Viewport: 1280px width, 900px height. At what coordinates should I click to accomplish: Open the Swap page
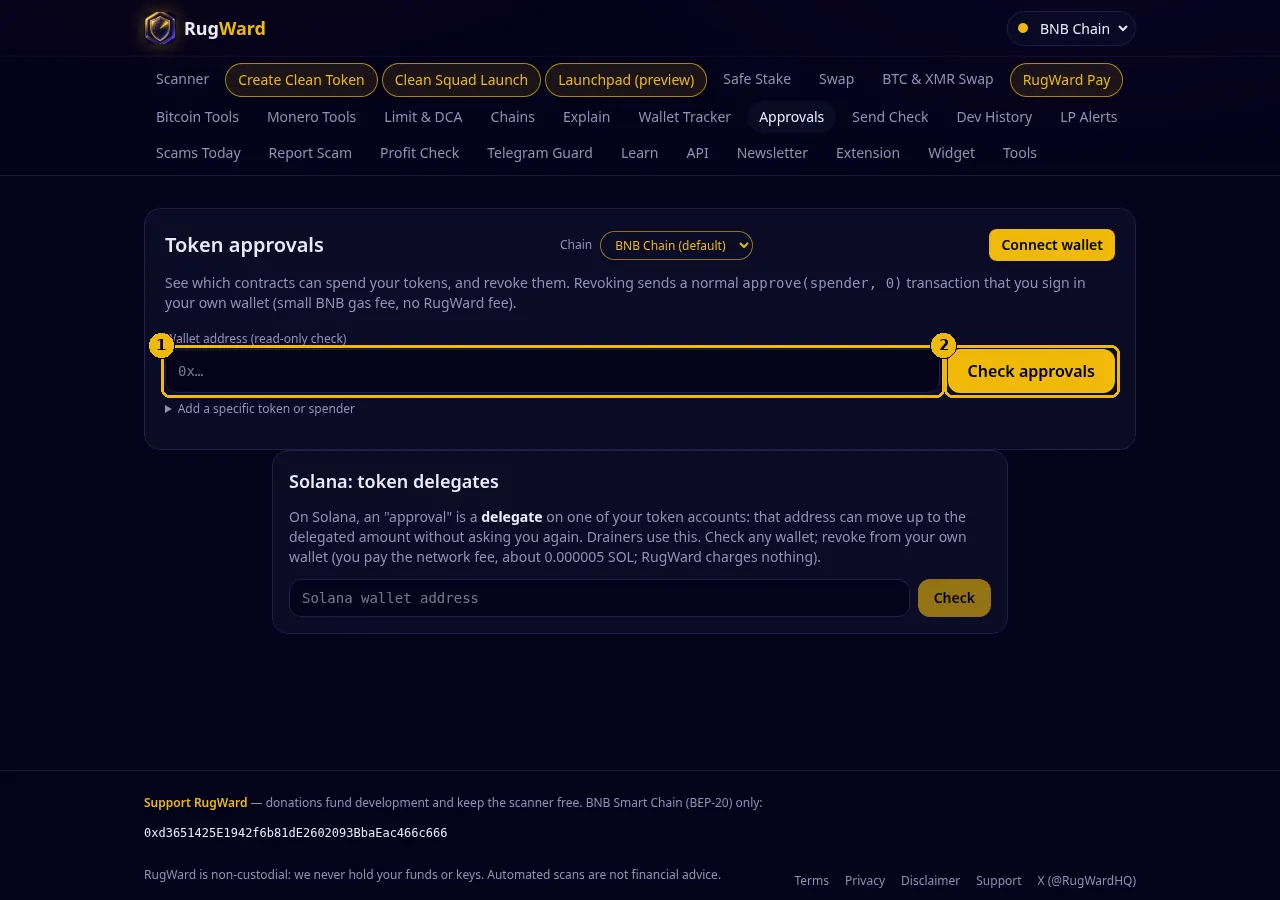click(x=836, y=79)
